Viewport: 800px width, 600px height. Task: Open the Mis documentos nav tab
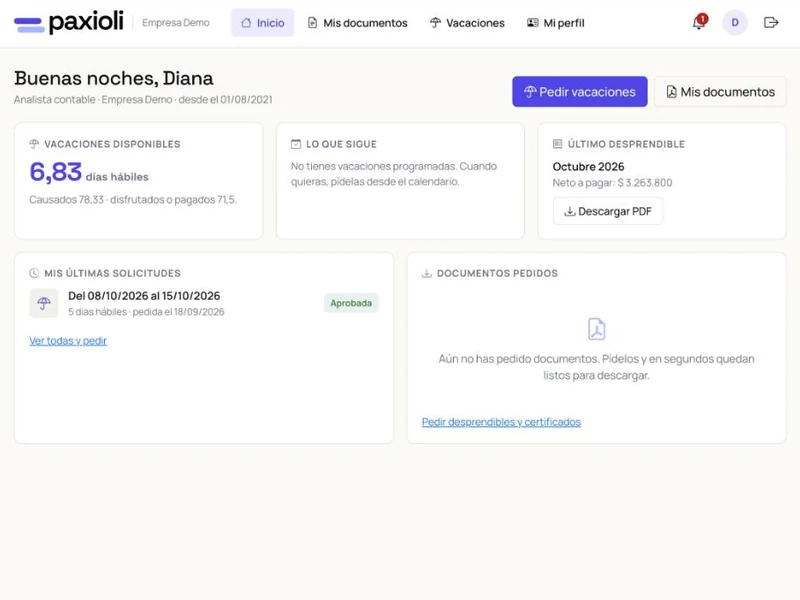click(357, 23)
